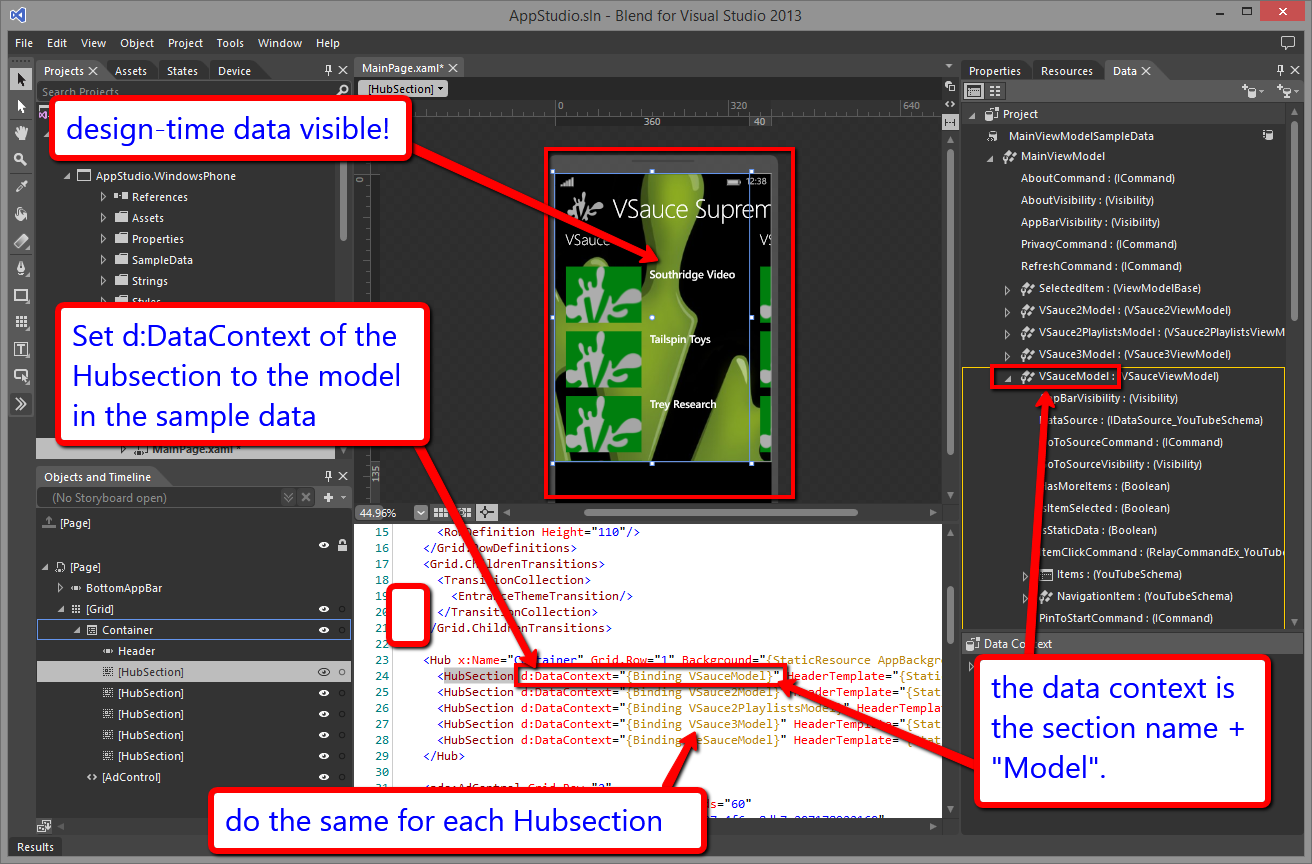Open the Object menu

(x=137, y=43)
